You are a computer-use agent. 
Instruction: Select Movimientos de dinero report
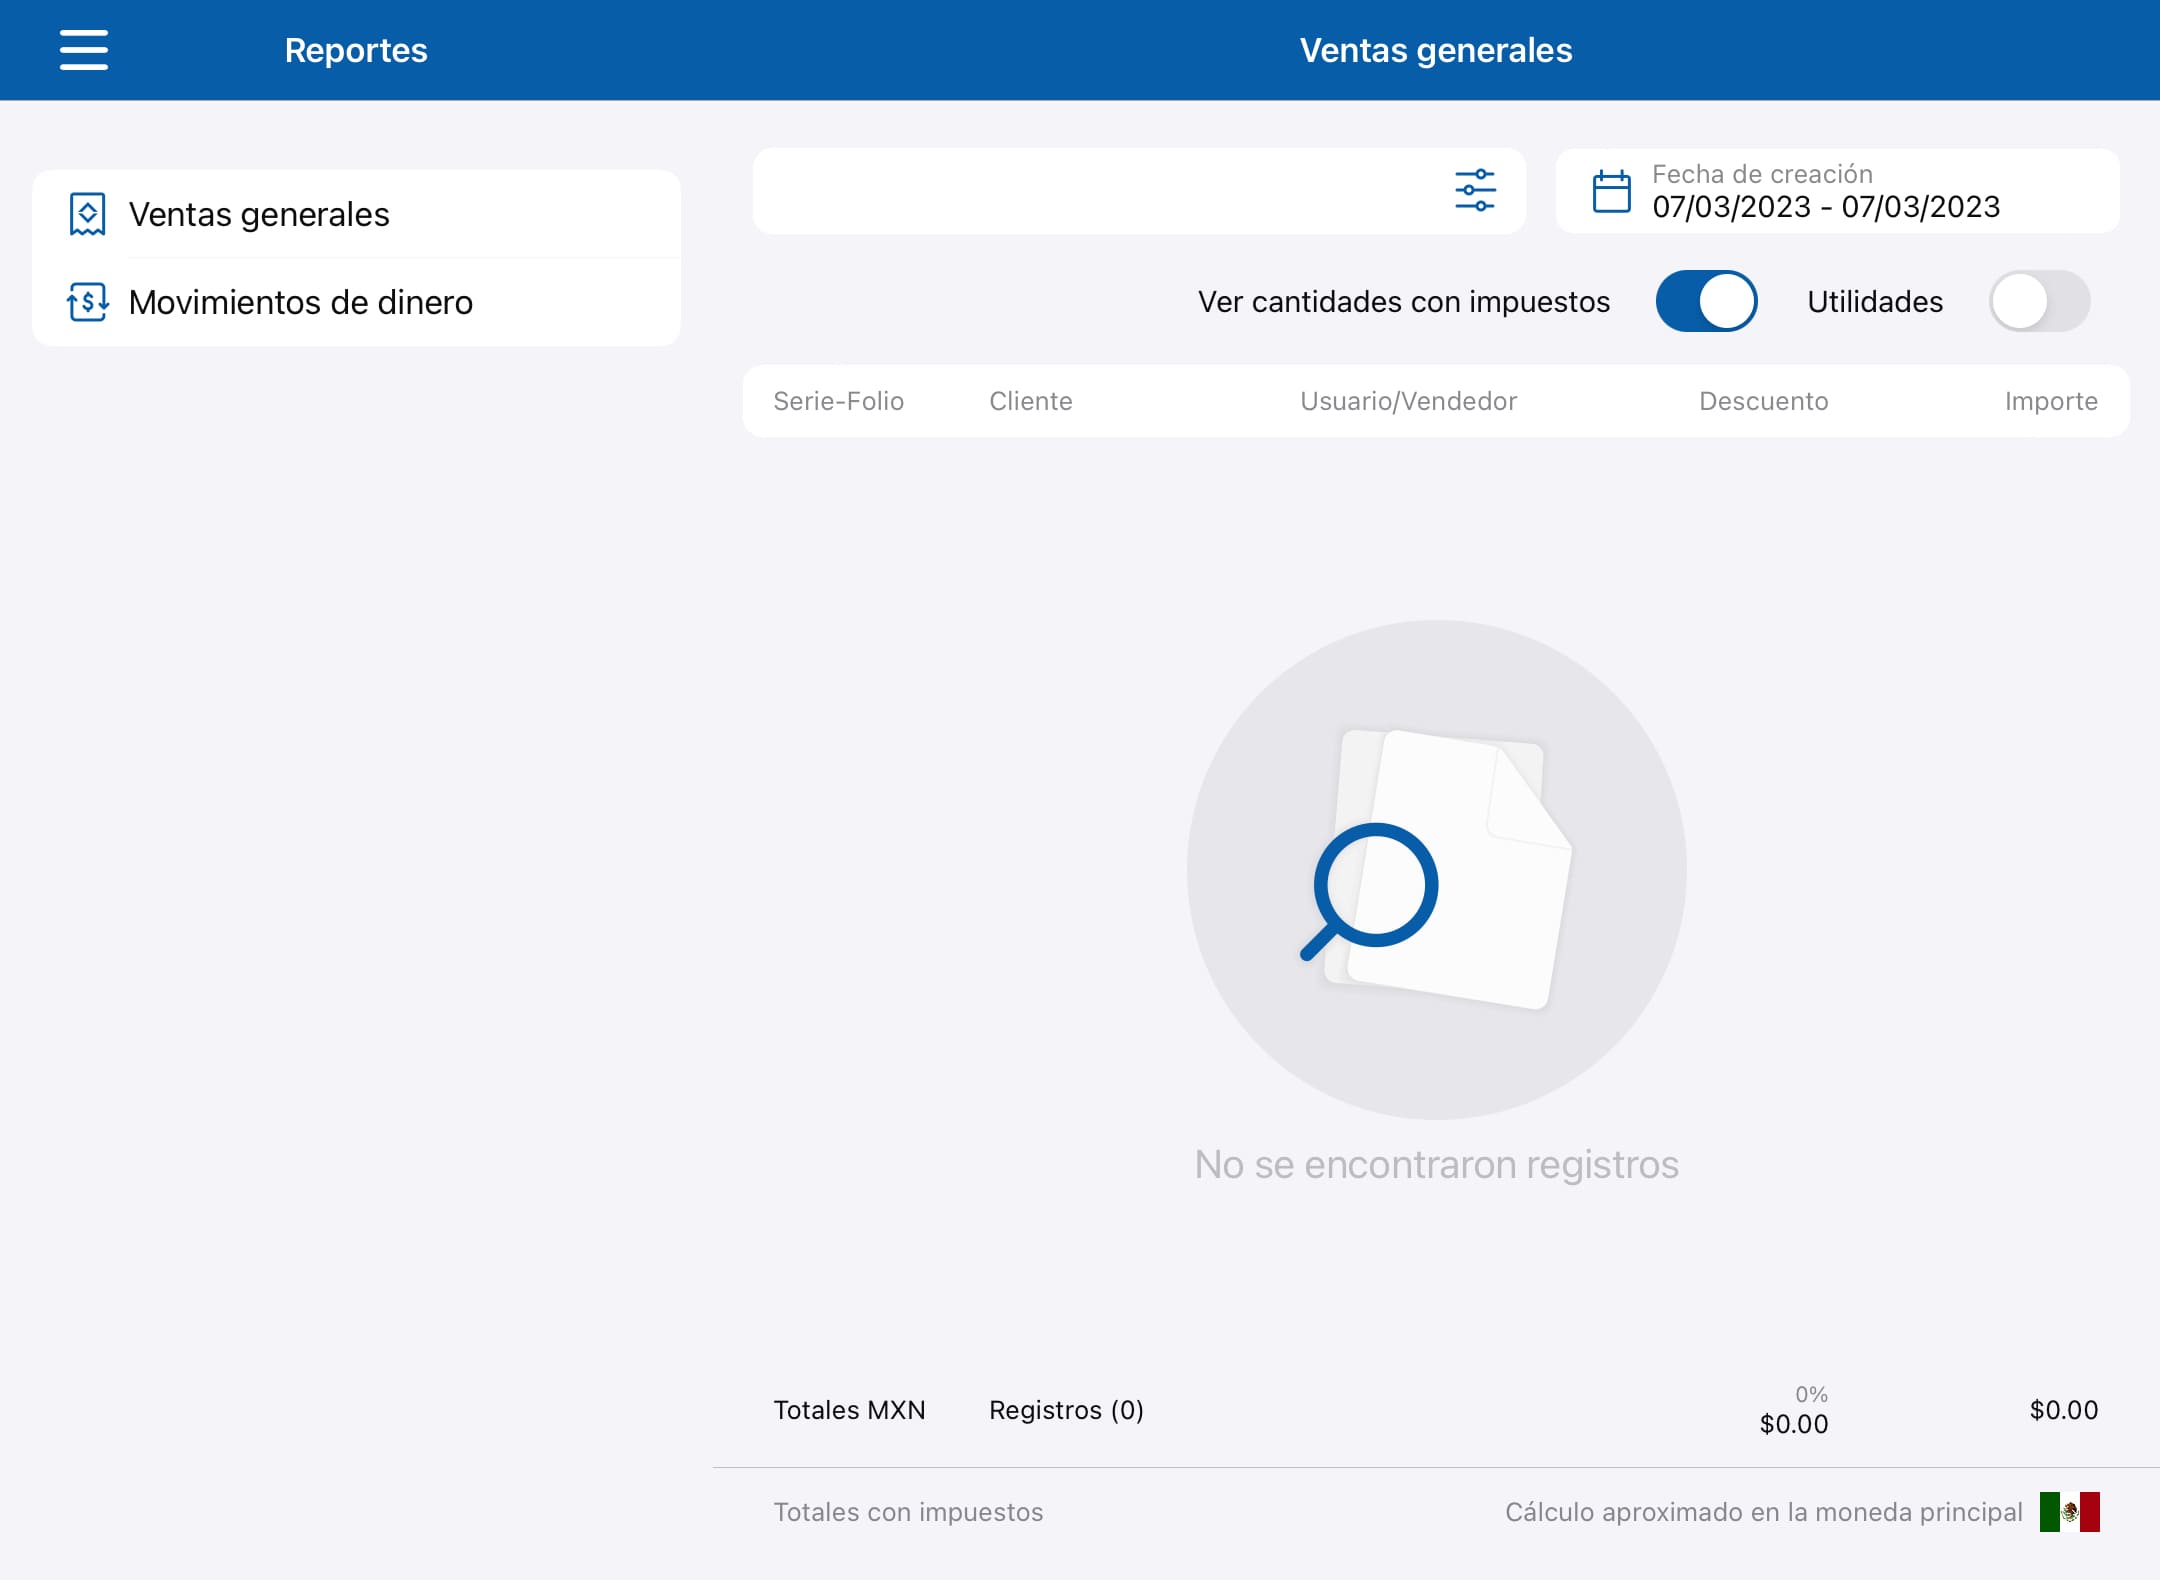point(356,302)
